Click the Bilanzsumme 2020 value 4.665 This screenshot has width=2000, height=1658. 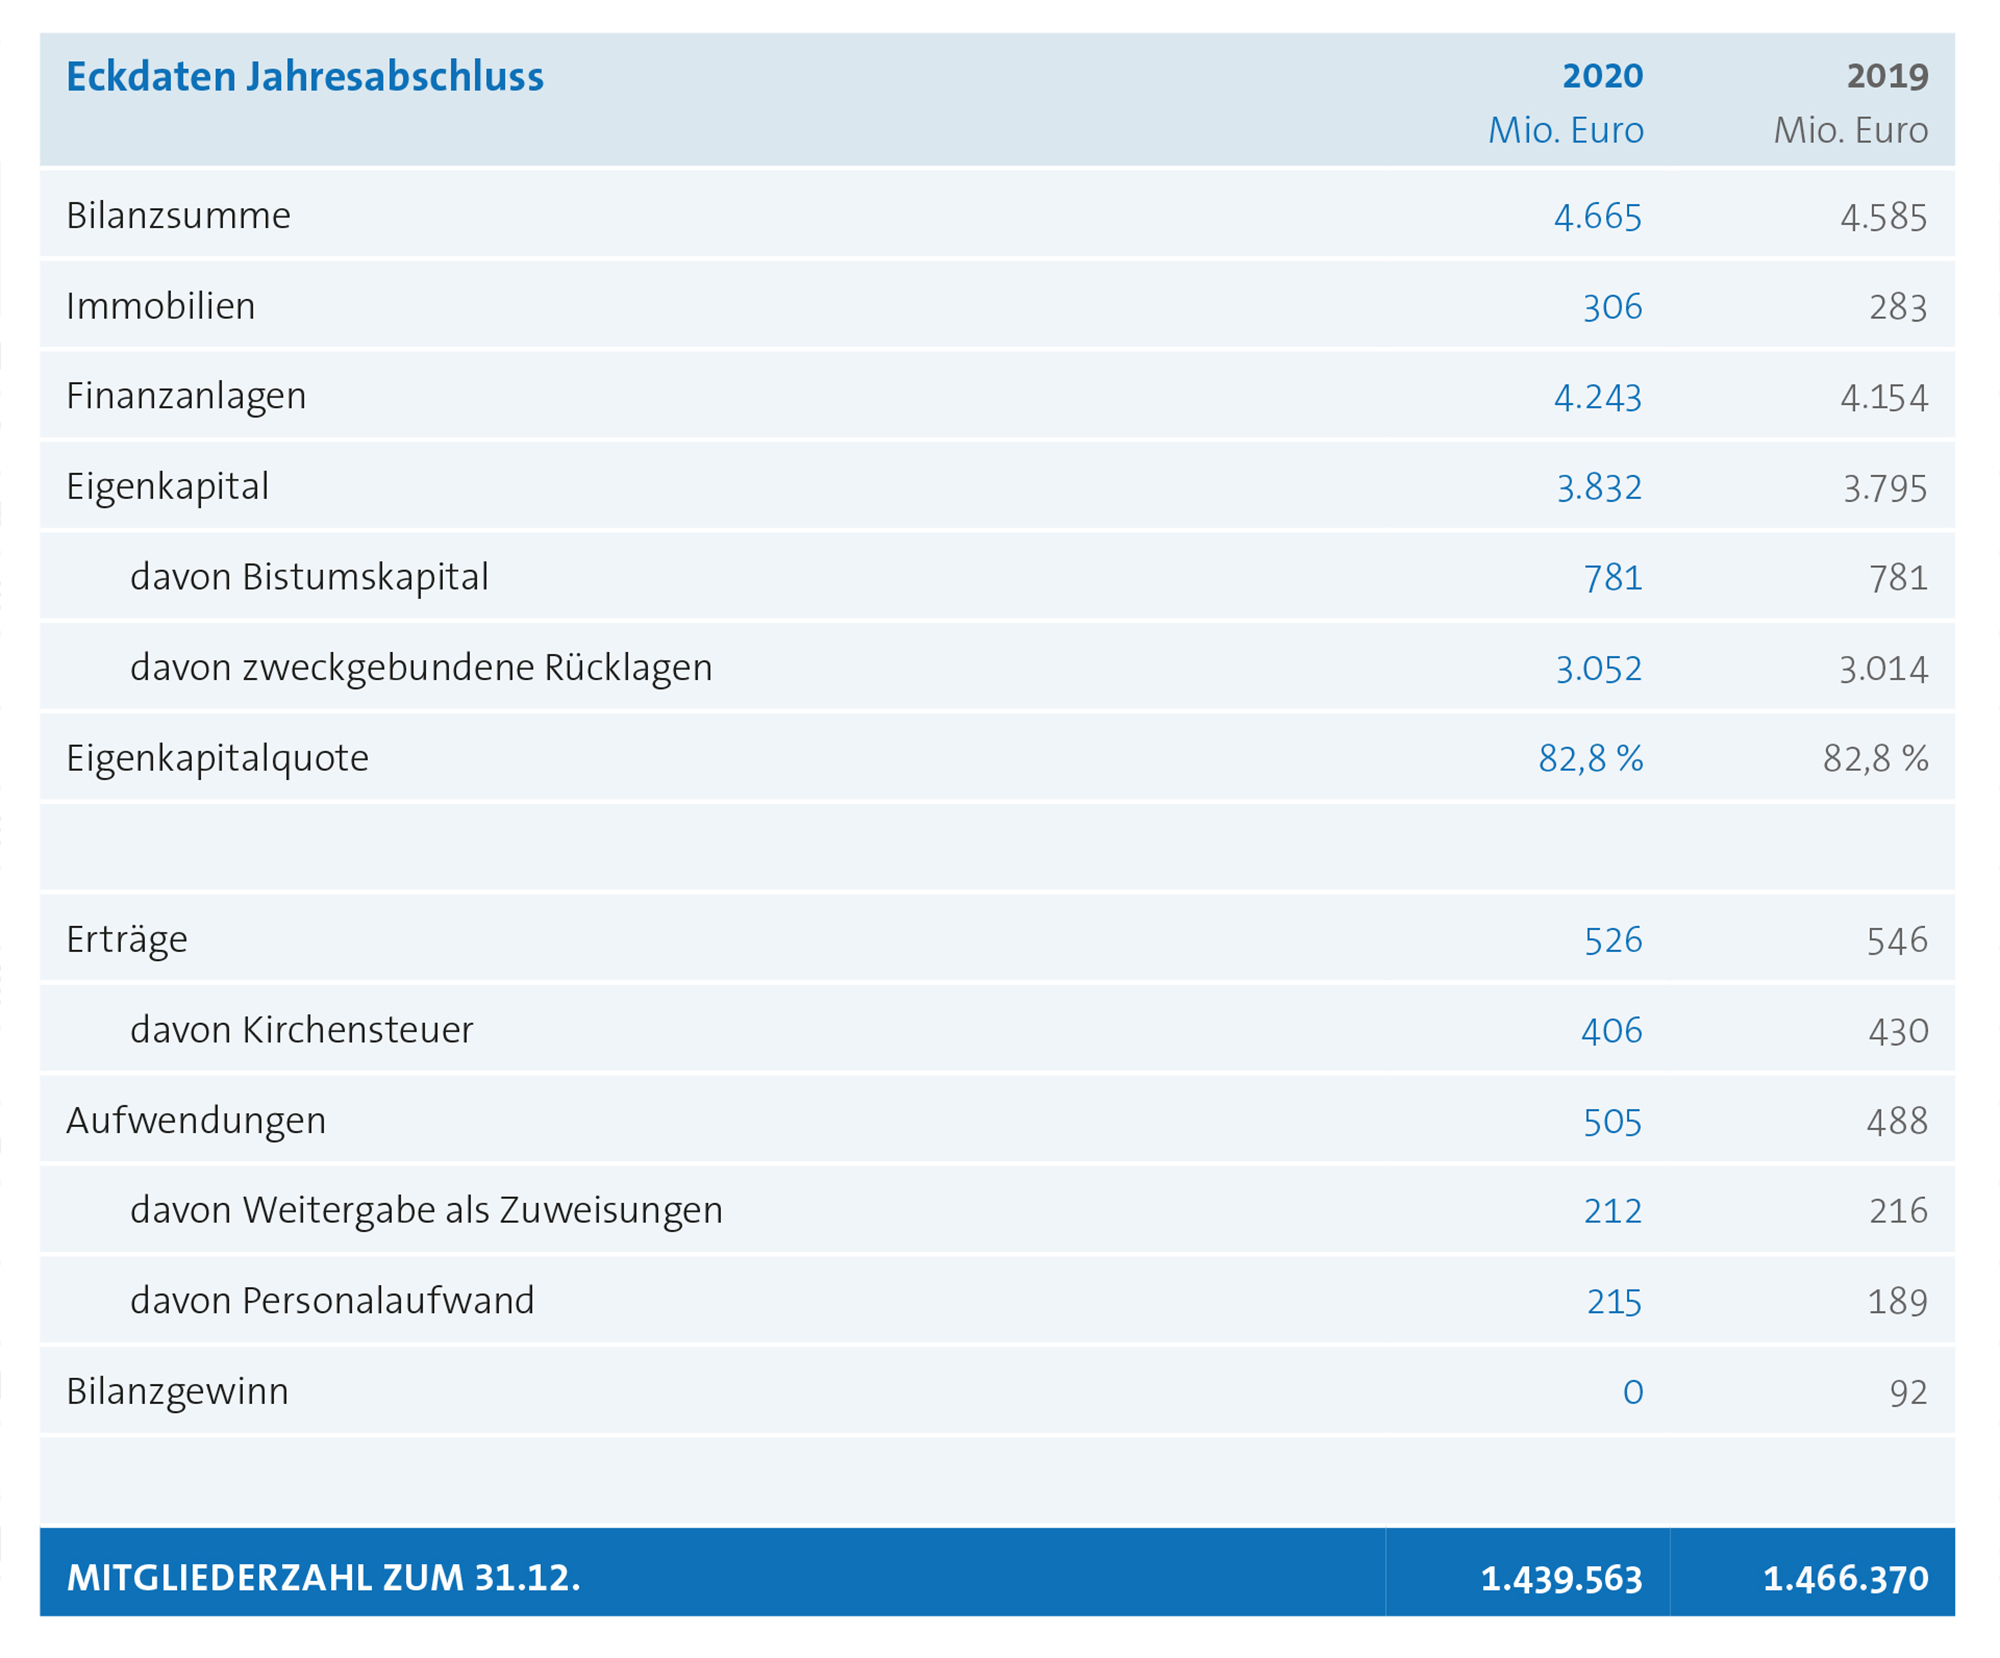(1597, 217)
